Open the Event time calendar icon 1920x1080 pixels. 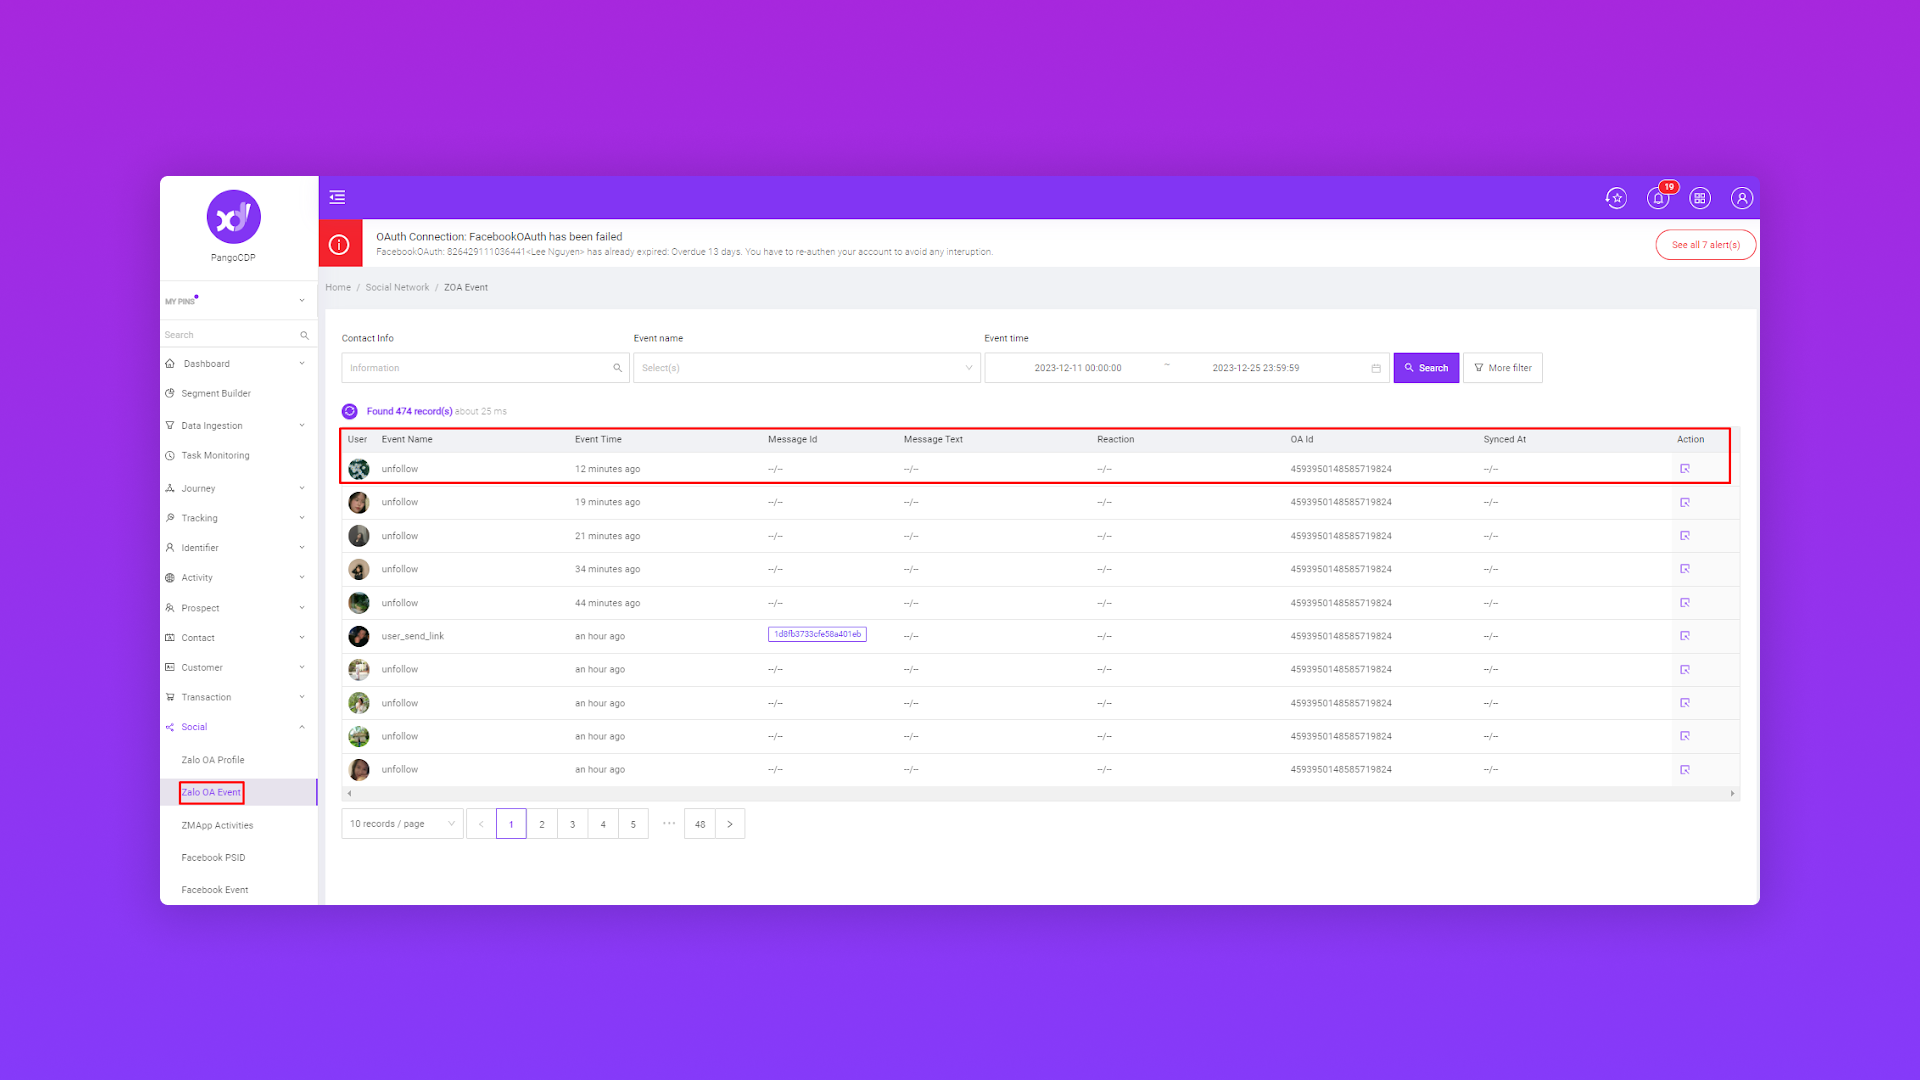1376,368
